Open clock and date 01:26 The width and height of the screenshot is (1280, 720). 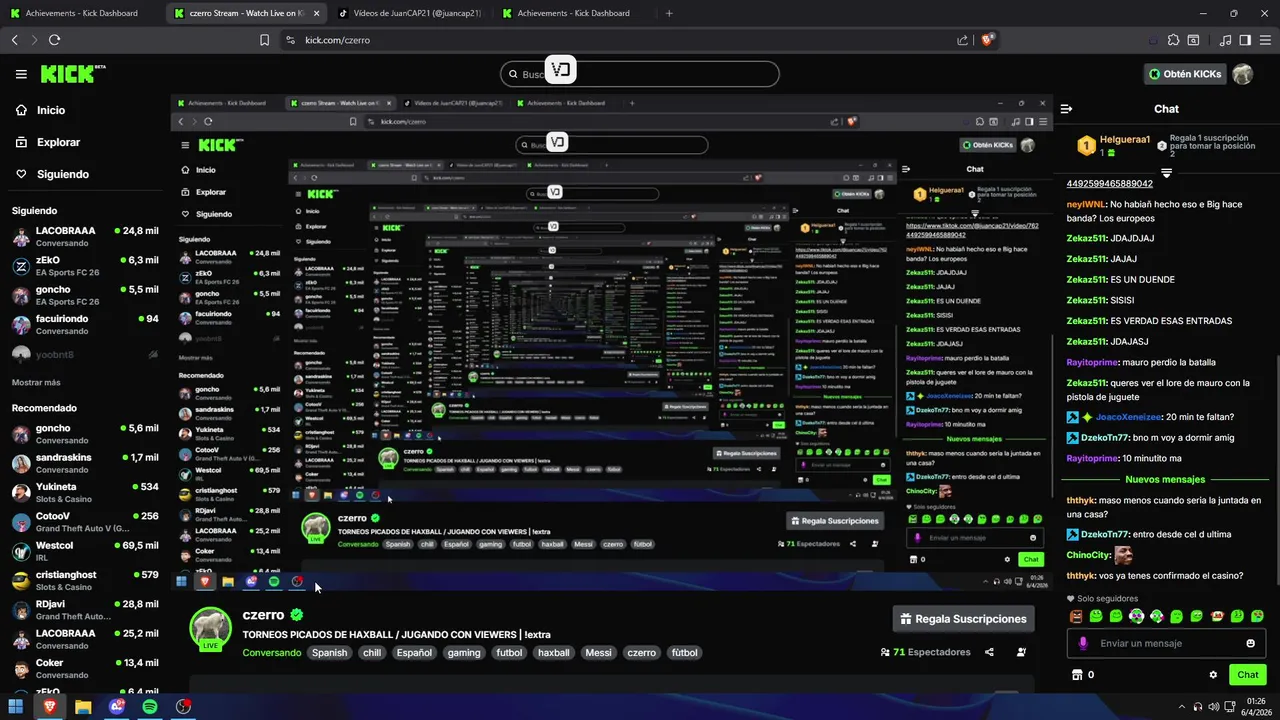[x=1257, y=706]
